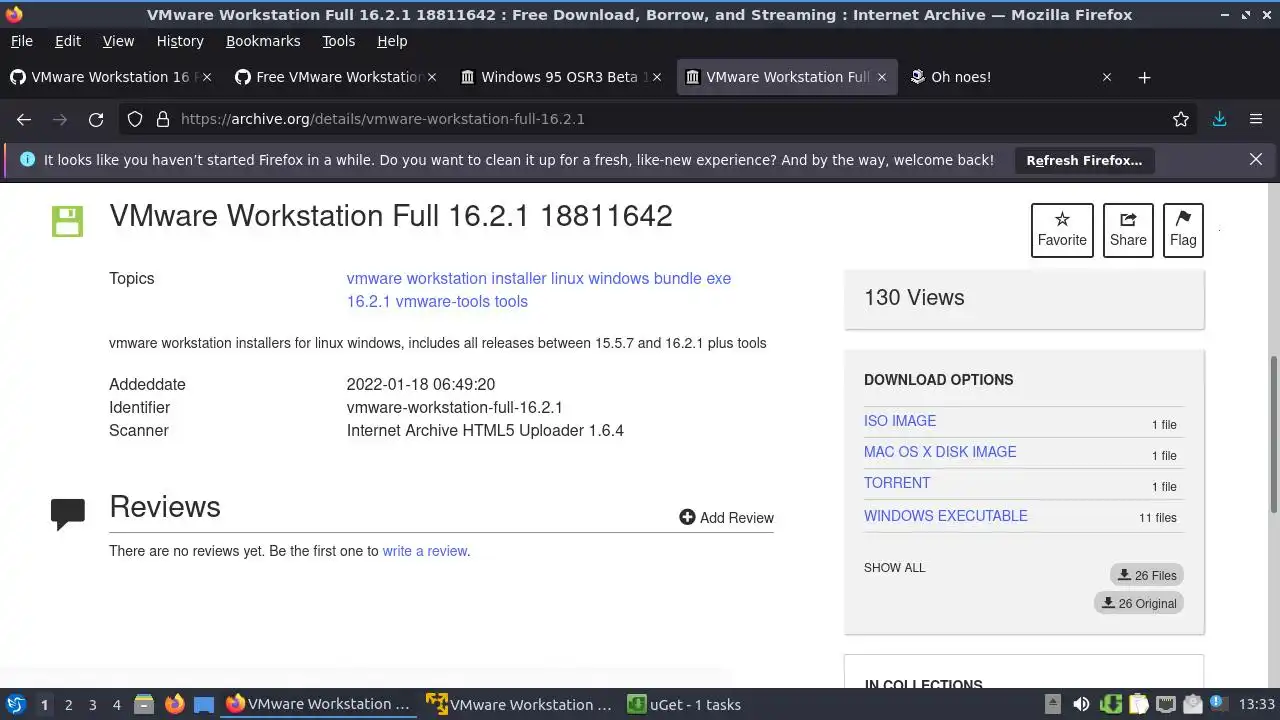Open the Tools menu
This screenshot has width=1280, height=720.
click(338, 41)
